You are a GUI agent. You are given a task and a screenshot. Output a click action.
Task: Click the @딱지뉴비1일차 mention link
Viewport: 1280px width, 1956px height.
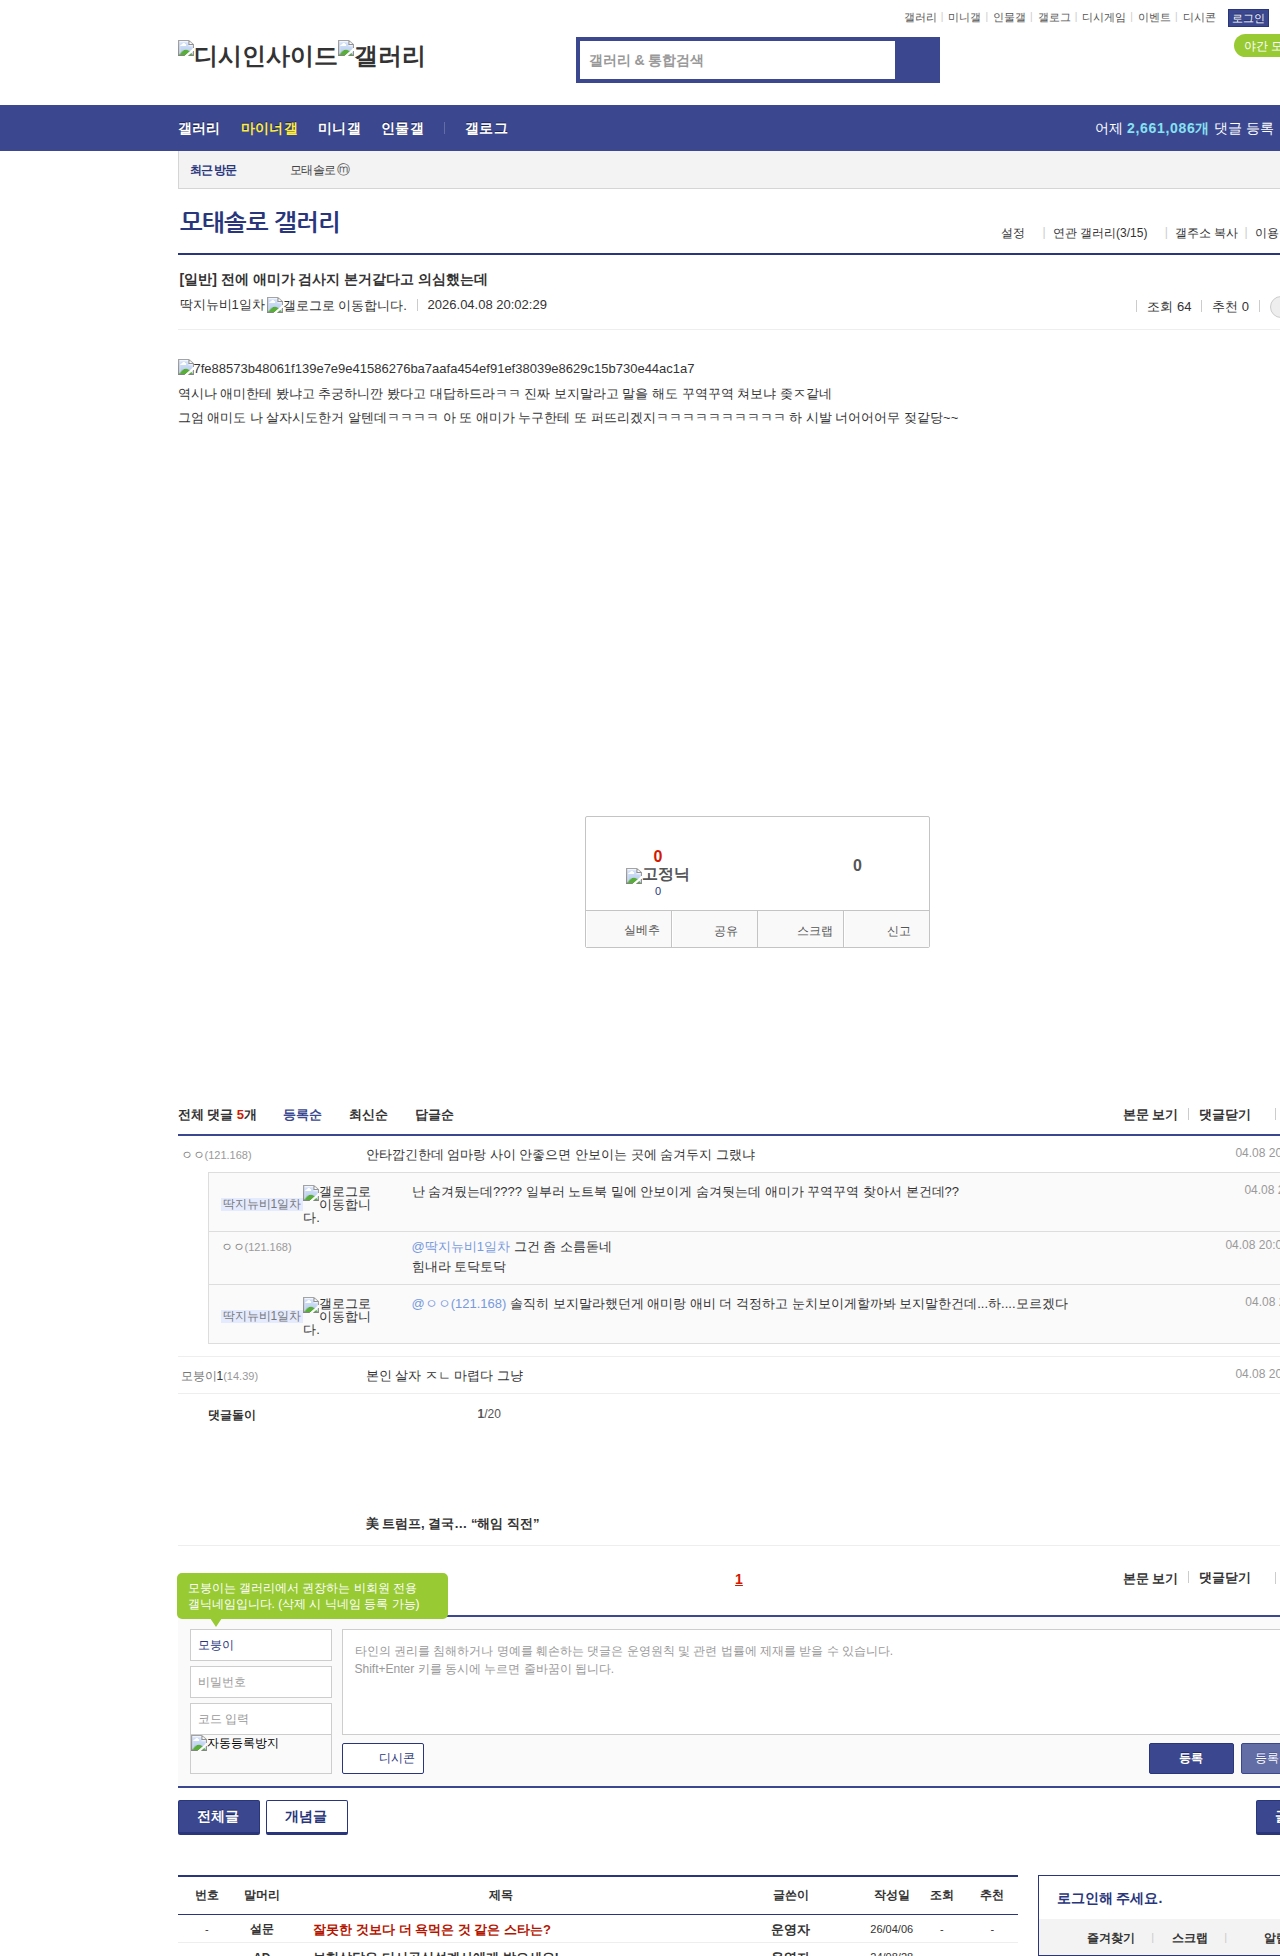pos(461,1247)
